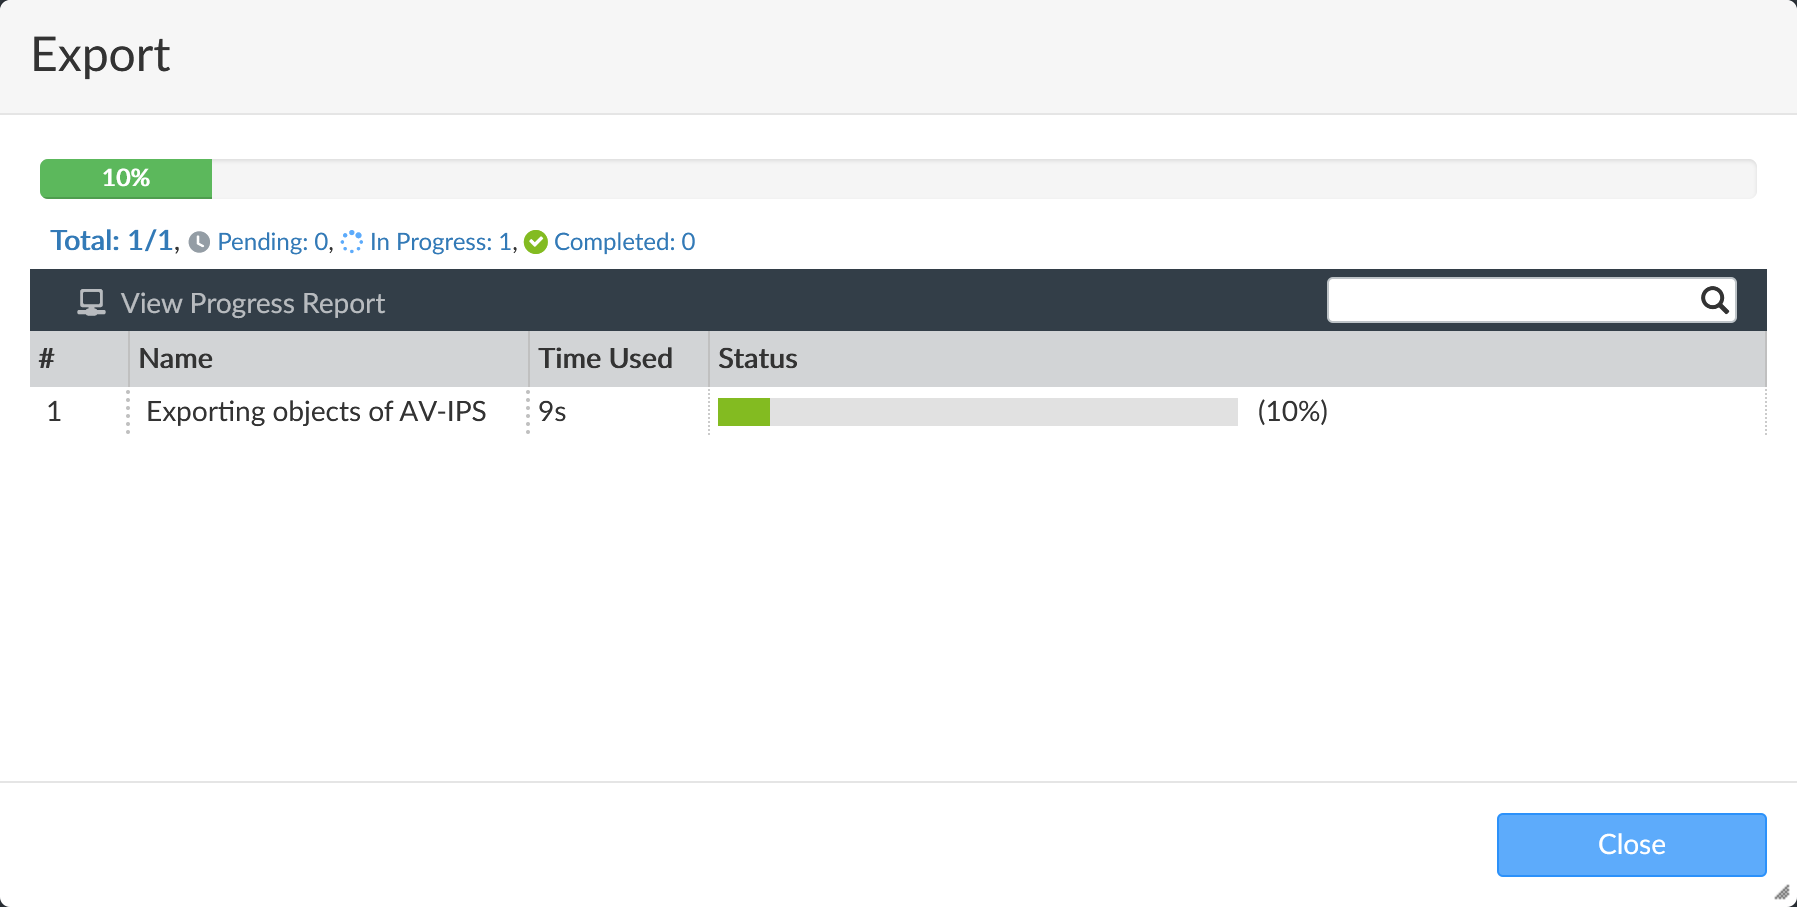Viewport: 1797px width, 907px height.
Task: Open View Progress Report
Action: pyautogui.click(x=252, y=302)
